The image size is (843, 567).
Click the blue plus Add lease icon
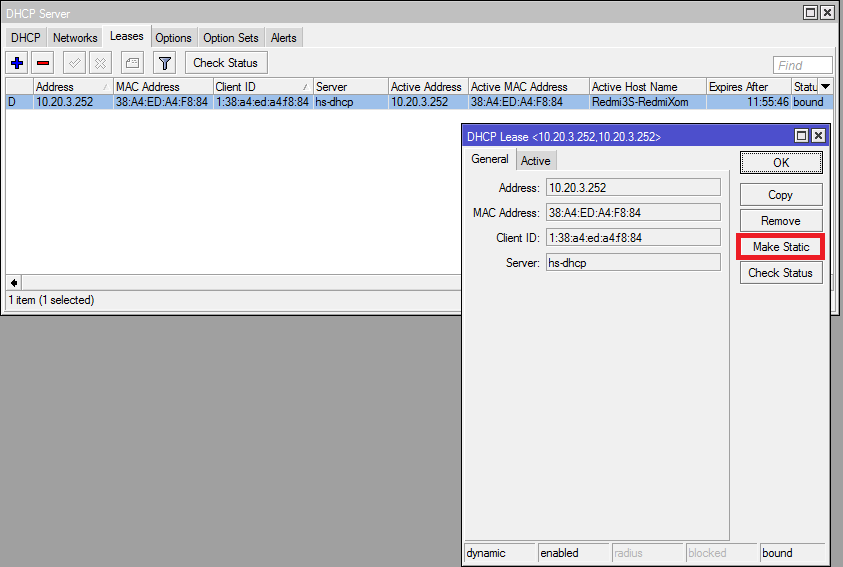click(17, 63)
